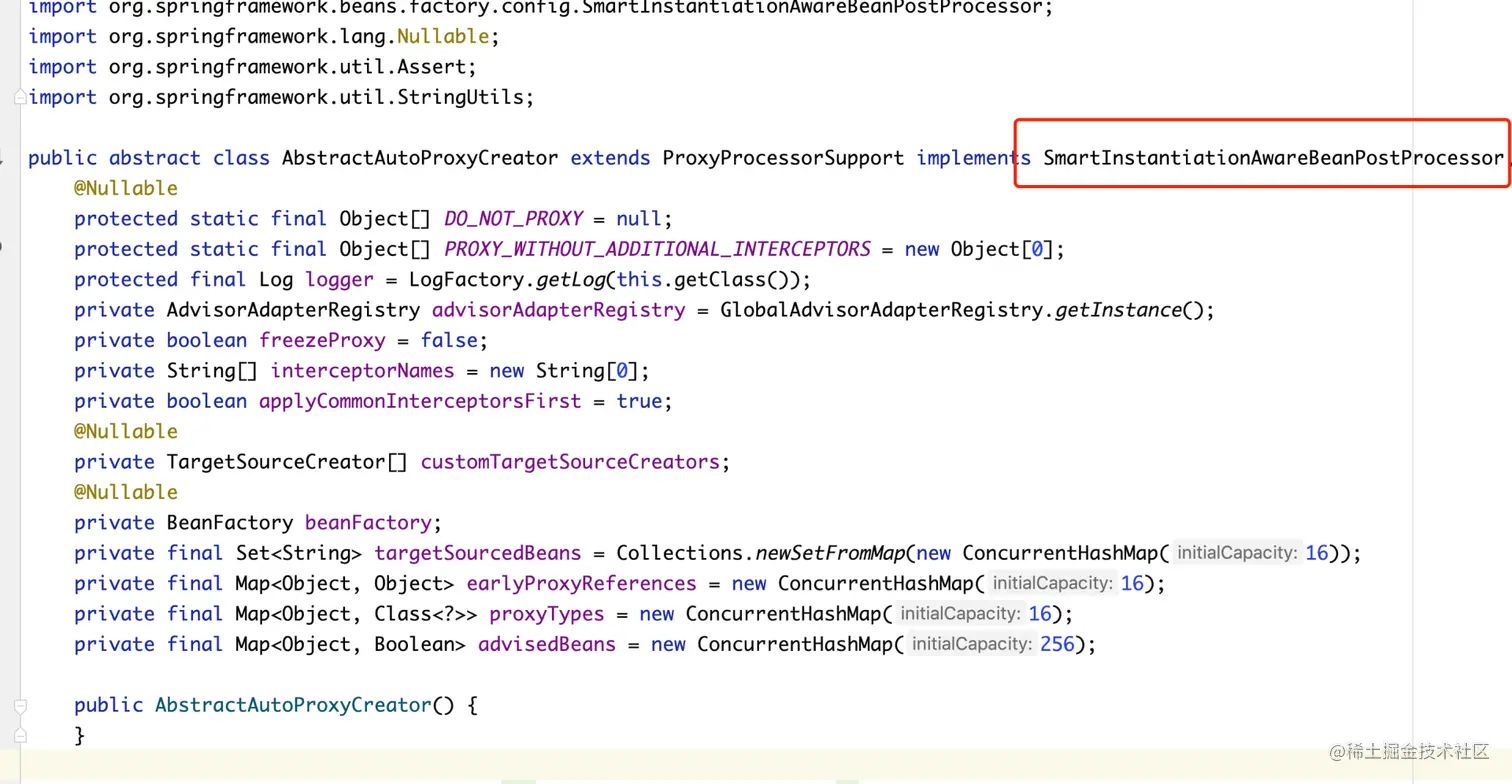Screen dimensions: 1512x784
Task: Click initialCapacity hint on the targetSourcedBeans line
Action: pos(1236,553)
